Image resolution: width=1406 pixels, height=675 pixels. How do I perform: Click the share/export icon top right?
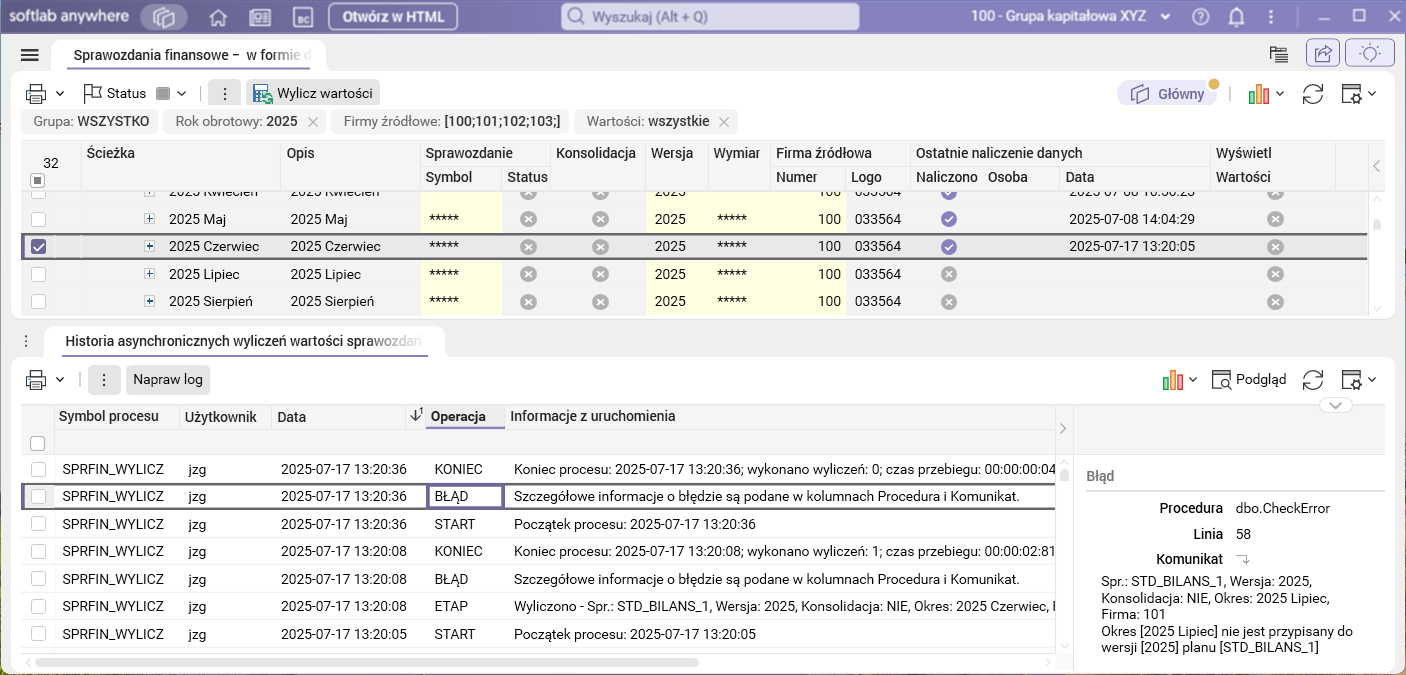click(x=1323, y=54)
